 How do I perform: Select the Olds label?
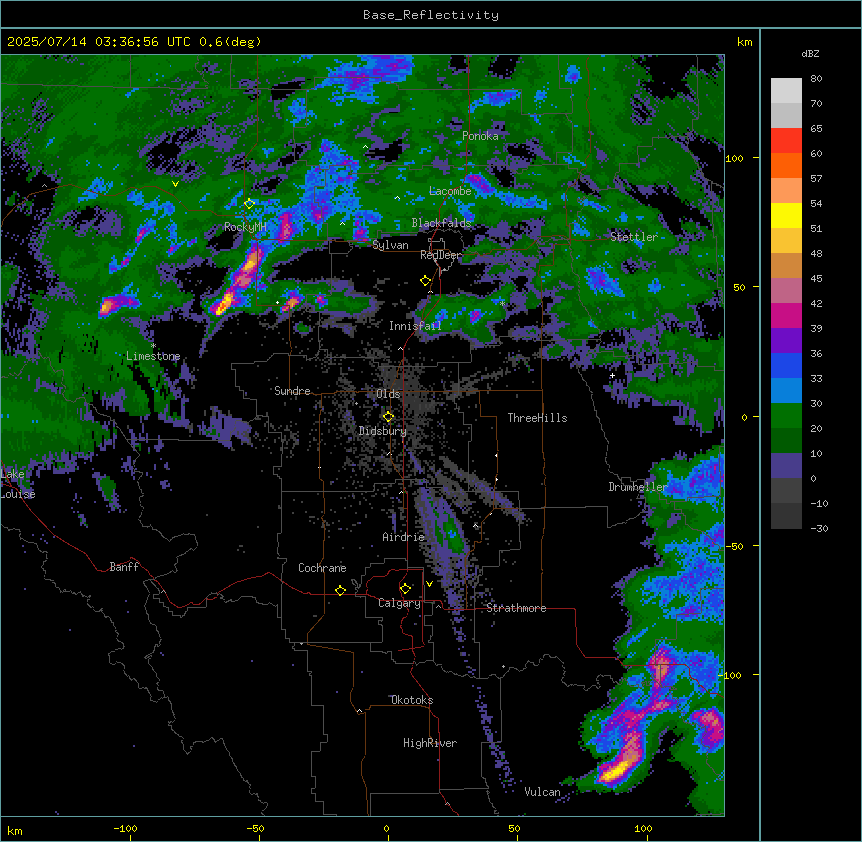pyautogui.click(x=388, y=394)
